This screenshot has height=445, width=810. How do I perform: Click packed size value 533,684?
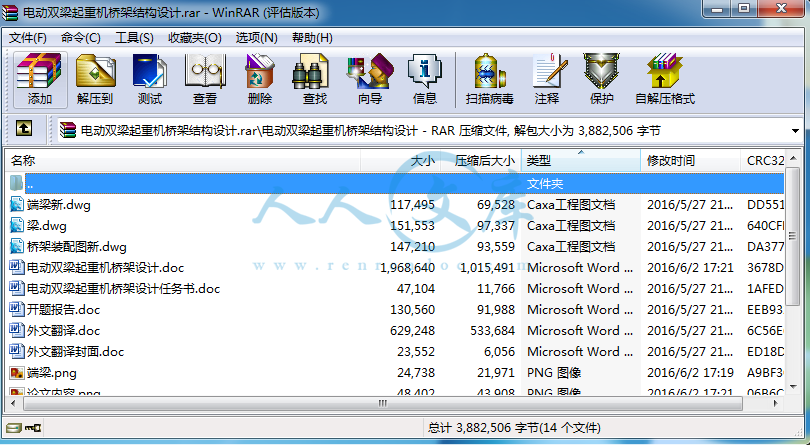(x=492, y=330)
